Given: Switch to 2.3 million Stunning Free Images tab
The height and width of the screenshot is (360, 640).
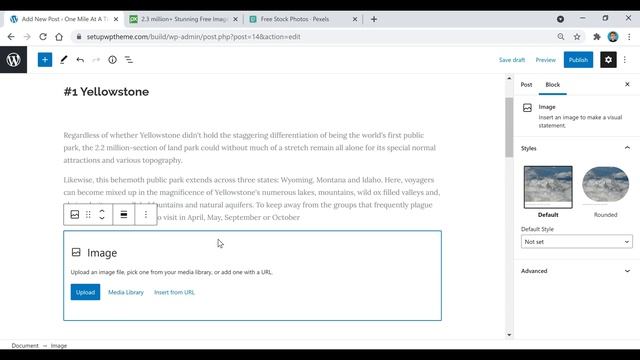Looking at the screenshot, I should pyautogui.click(x=183, y=19).
